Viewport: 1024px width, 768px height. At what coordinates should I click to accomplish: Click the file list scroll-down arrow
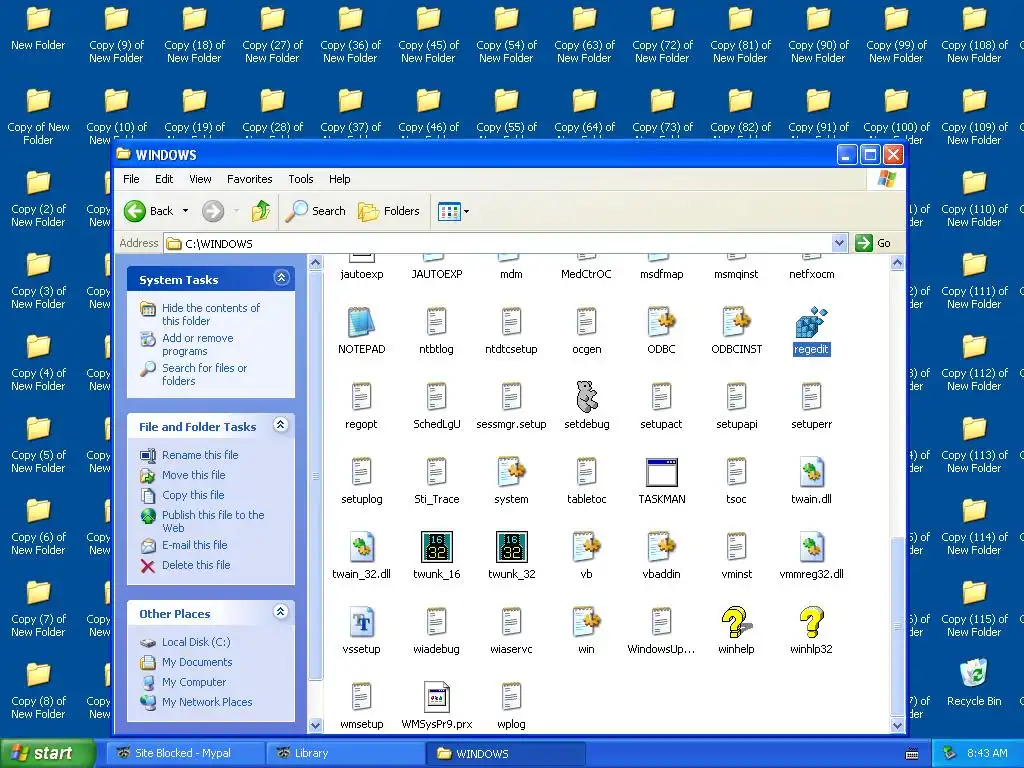click(x=897, y=725)
